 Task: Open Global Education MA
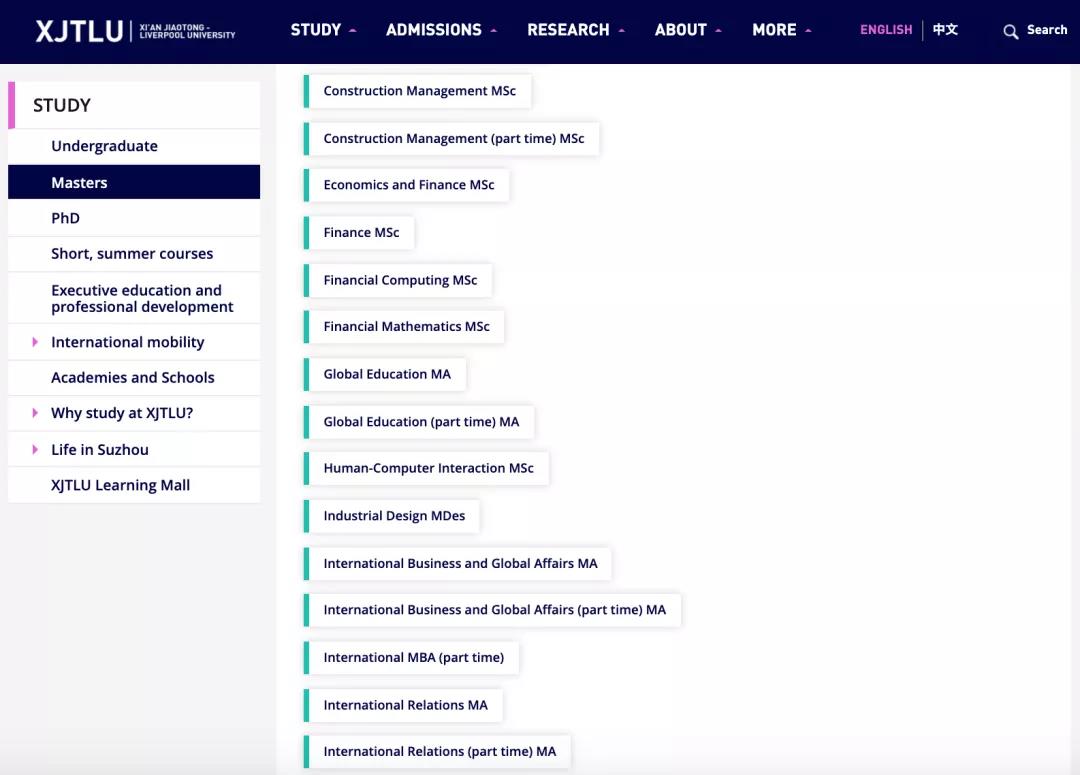[385, 374]
